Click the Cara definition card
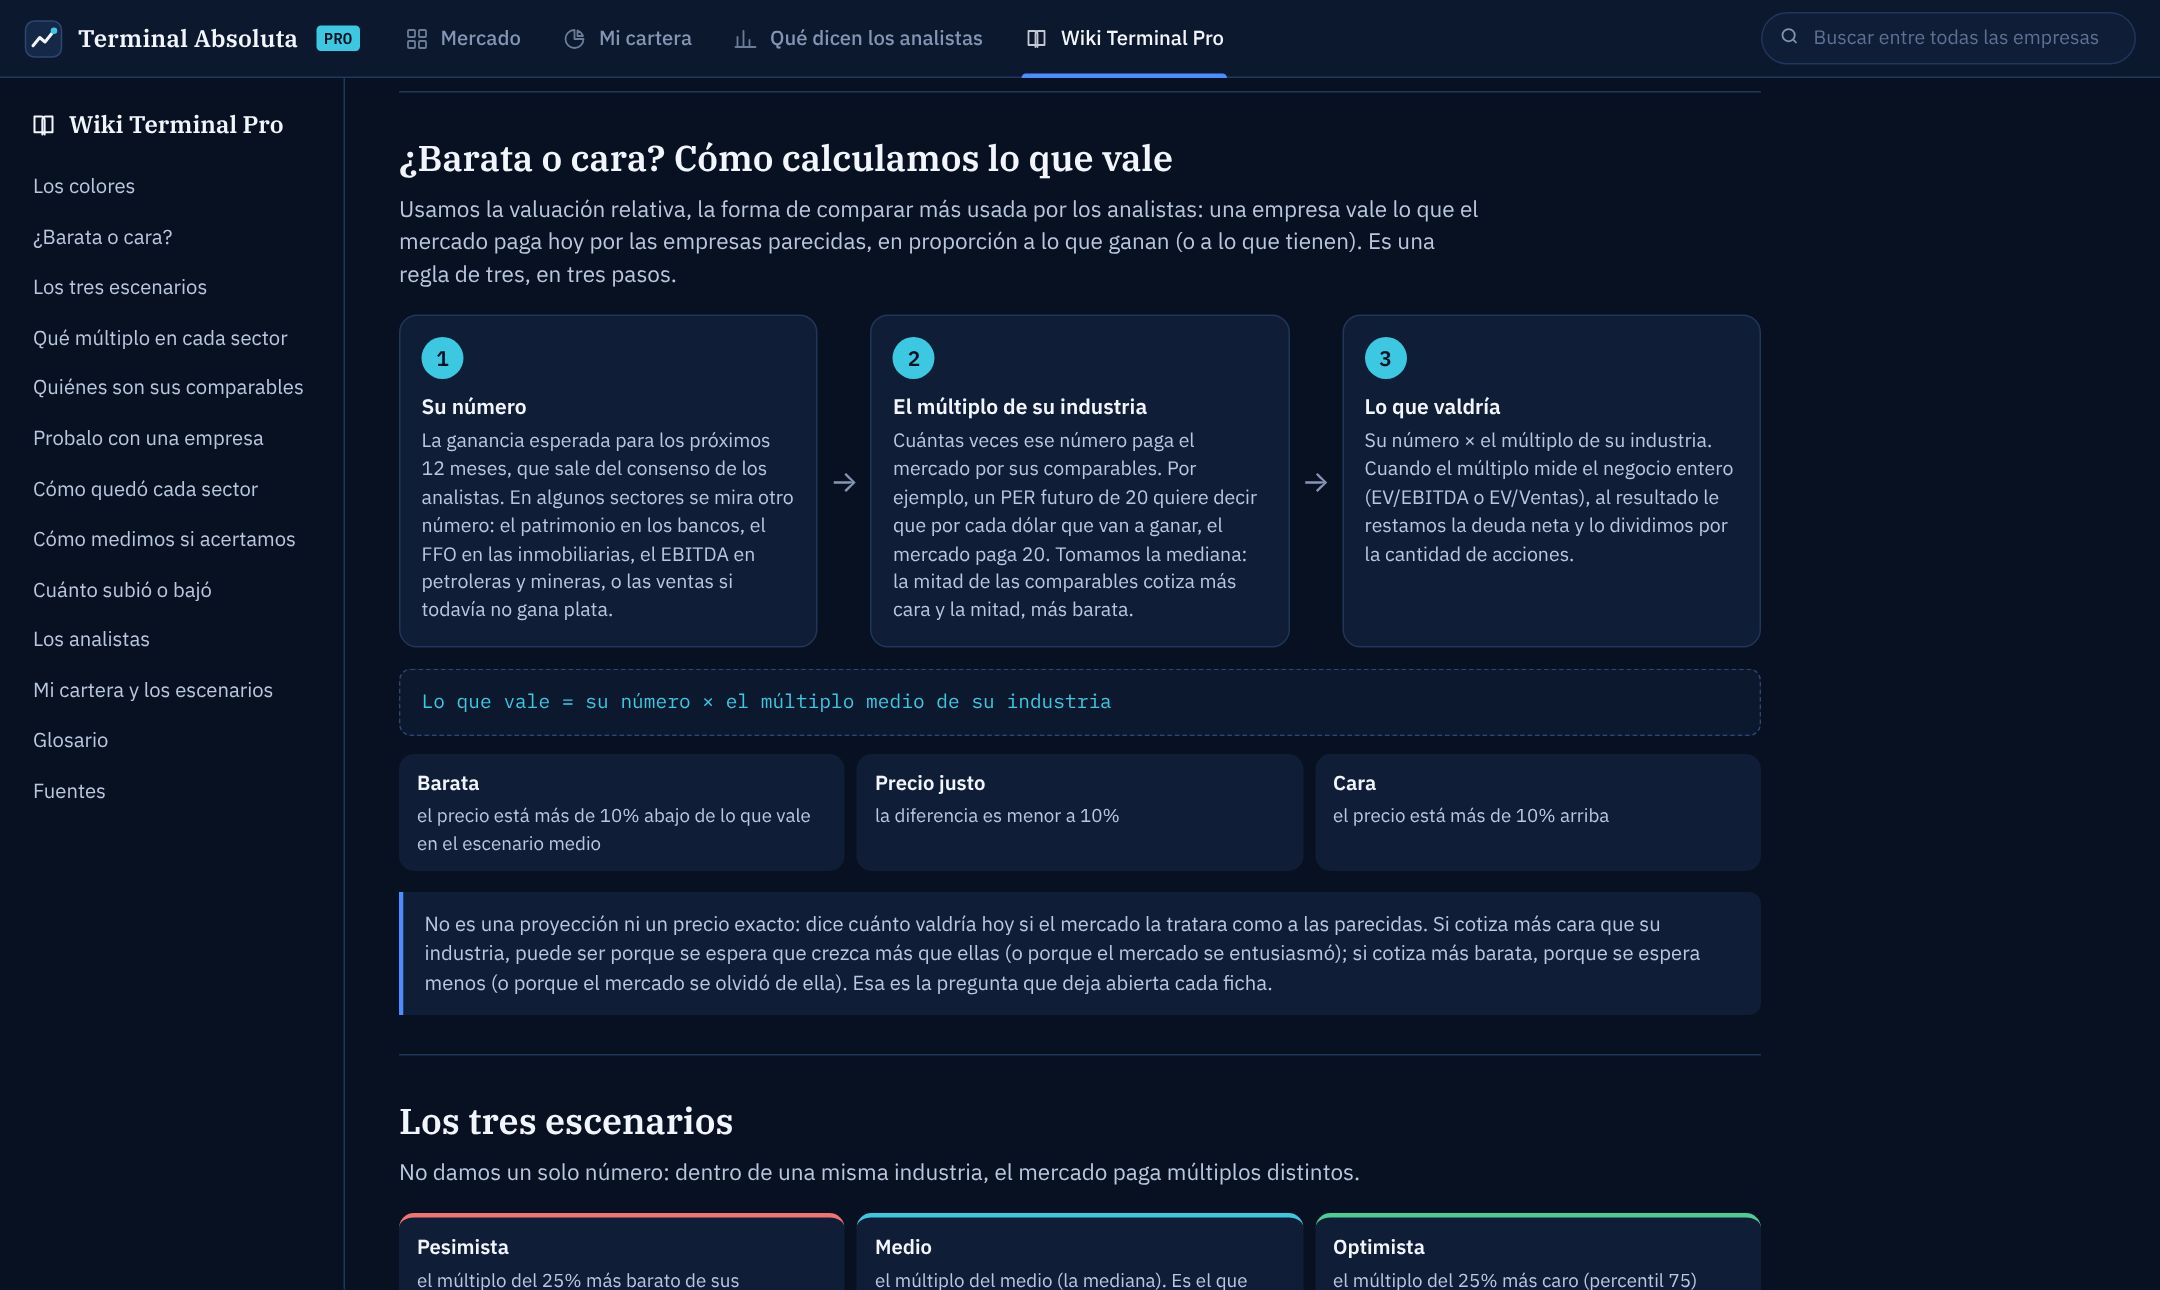The height and width of the screenshot is (1290, 2160). pyautogui.click(x=1538, y=812)
